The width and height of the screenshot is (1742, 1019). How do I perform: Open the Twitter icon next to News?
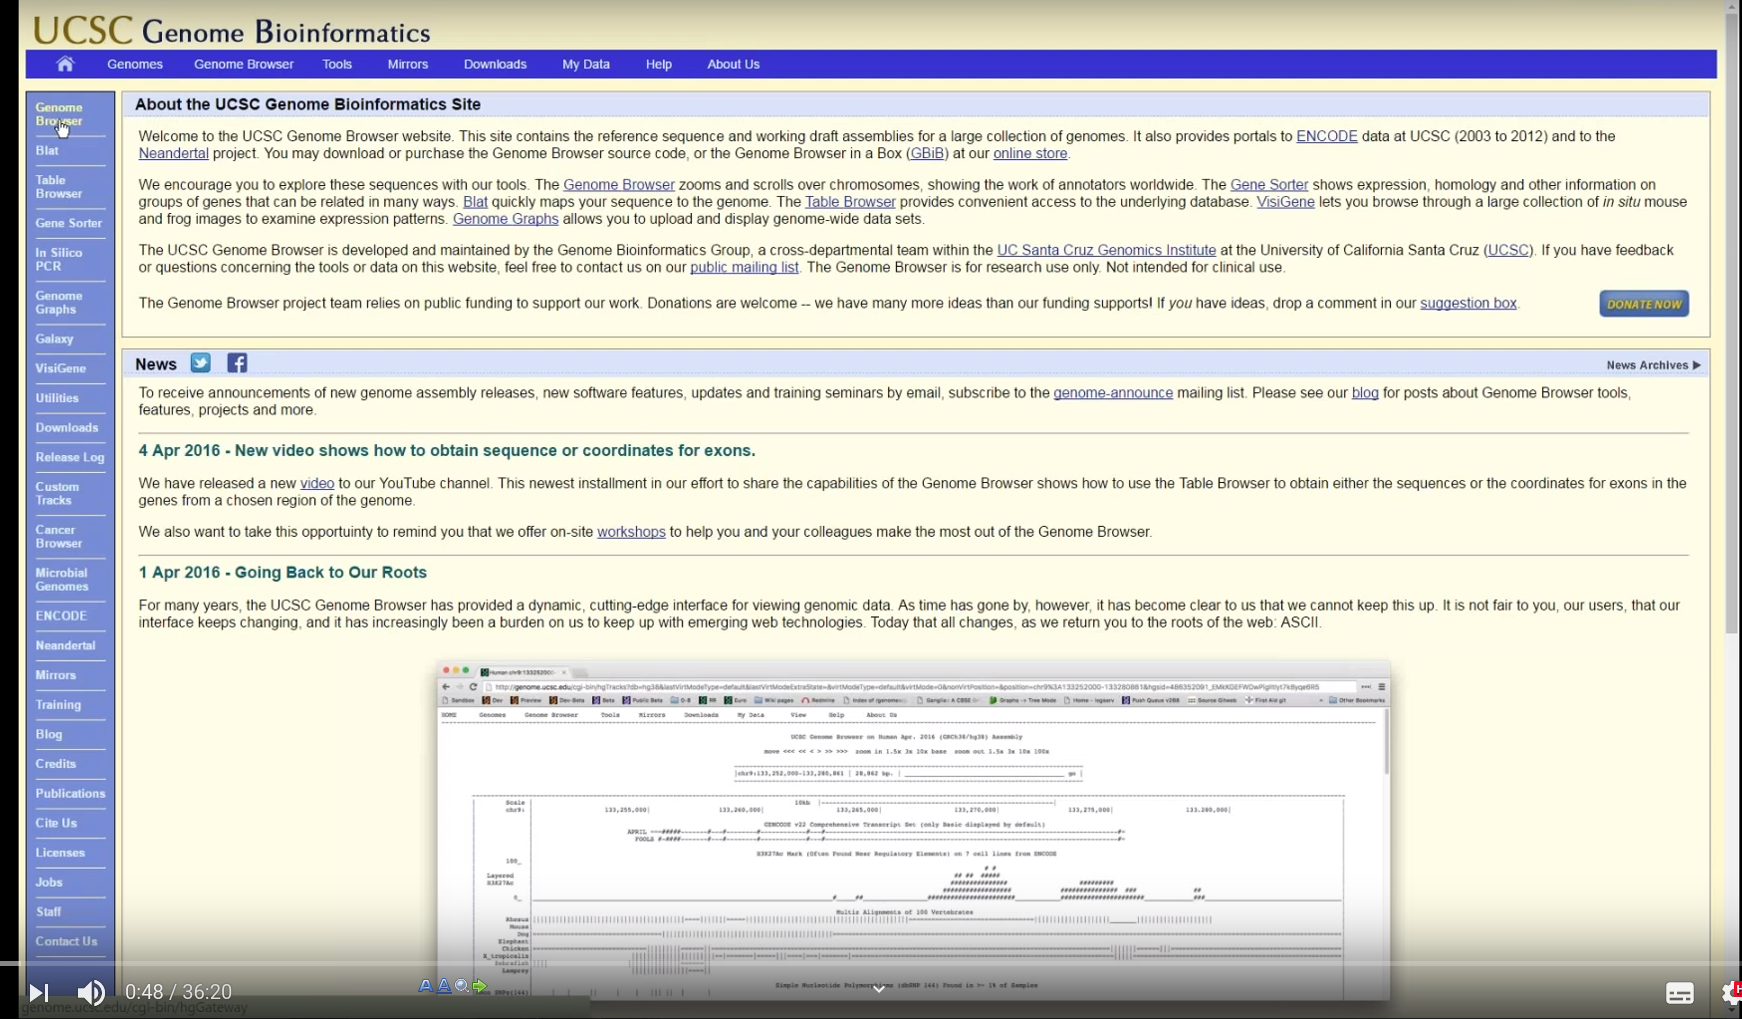[201, 363]
